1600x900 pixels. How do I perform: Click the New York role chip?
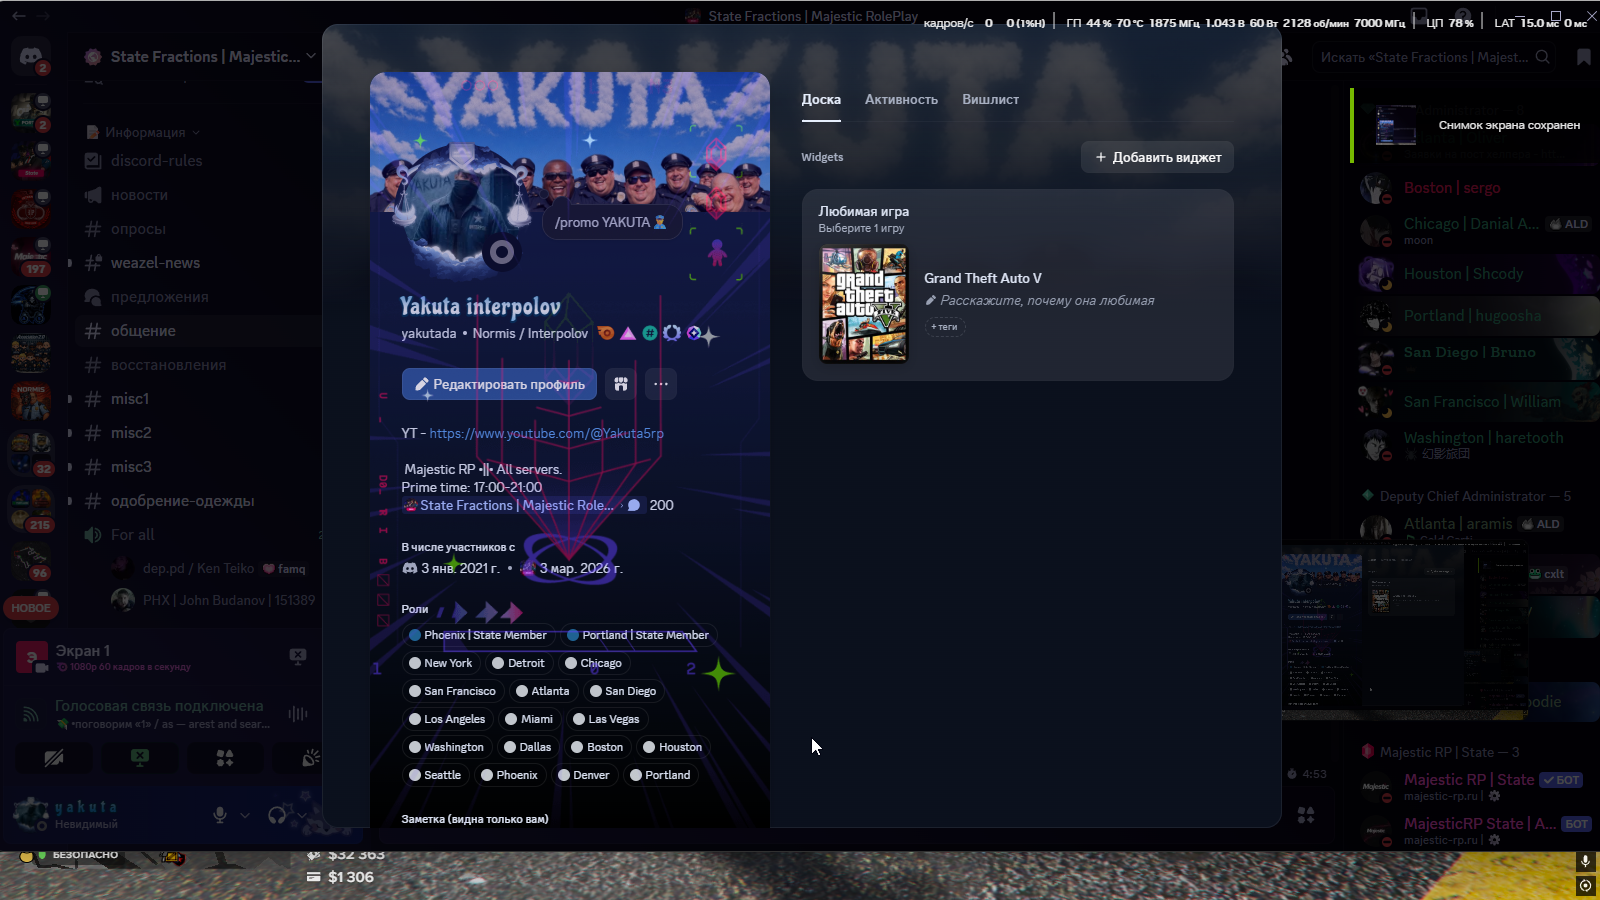(x=440, y=663)
